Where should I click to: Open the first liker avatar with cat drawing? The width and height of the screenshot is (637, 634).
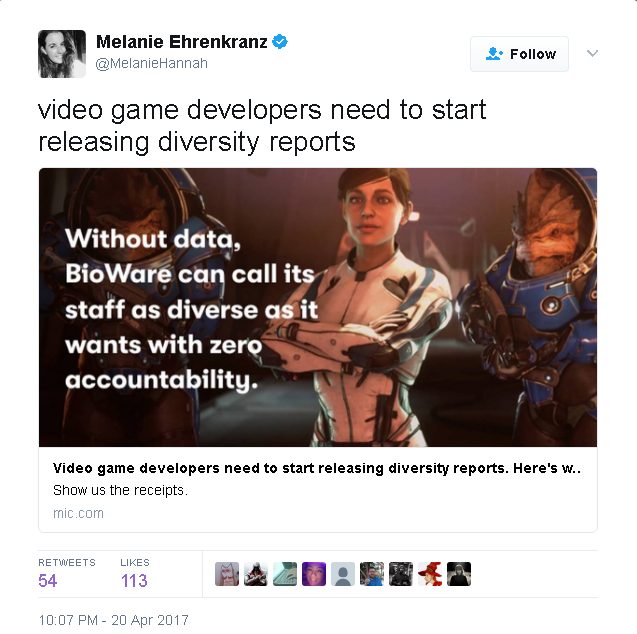point(227,574)
